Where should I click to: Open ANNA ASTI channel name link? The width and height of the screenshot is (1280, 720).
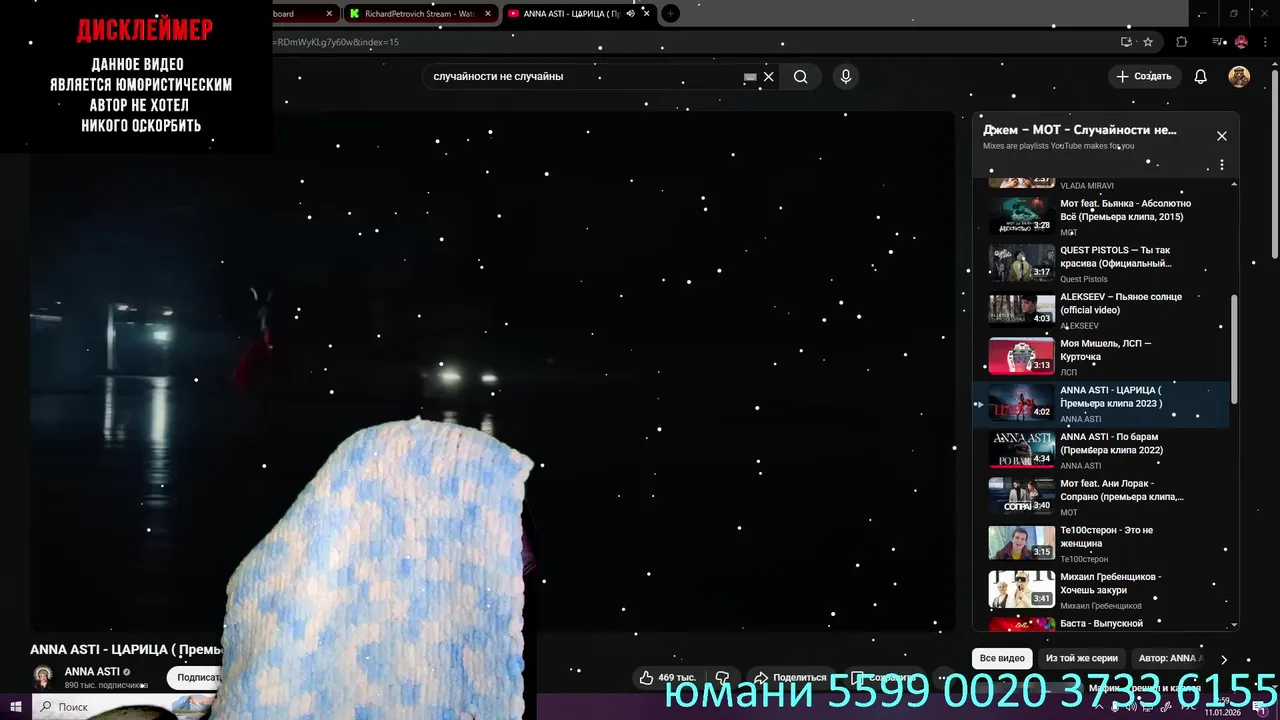pyautogui.click(x=92, y=672)
